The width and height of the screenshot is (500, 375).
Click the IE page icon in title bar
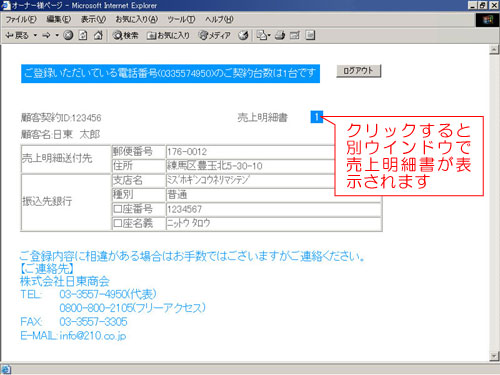(x=5, y=5)
